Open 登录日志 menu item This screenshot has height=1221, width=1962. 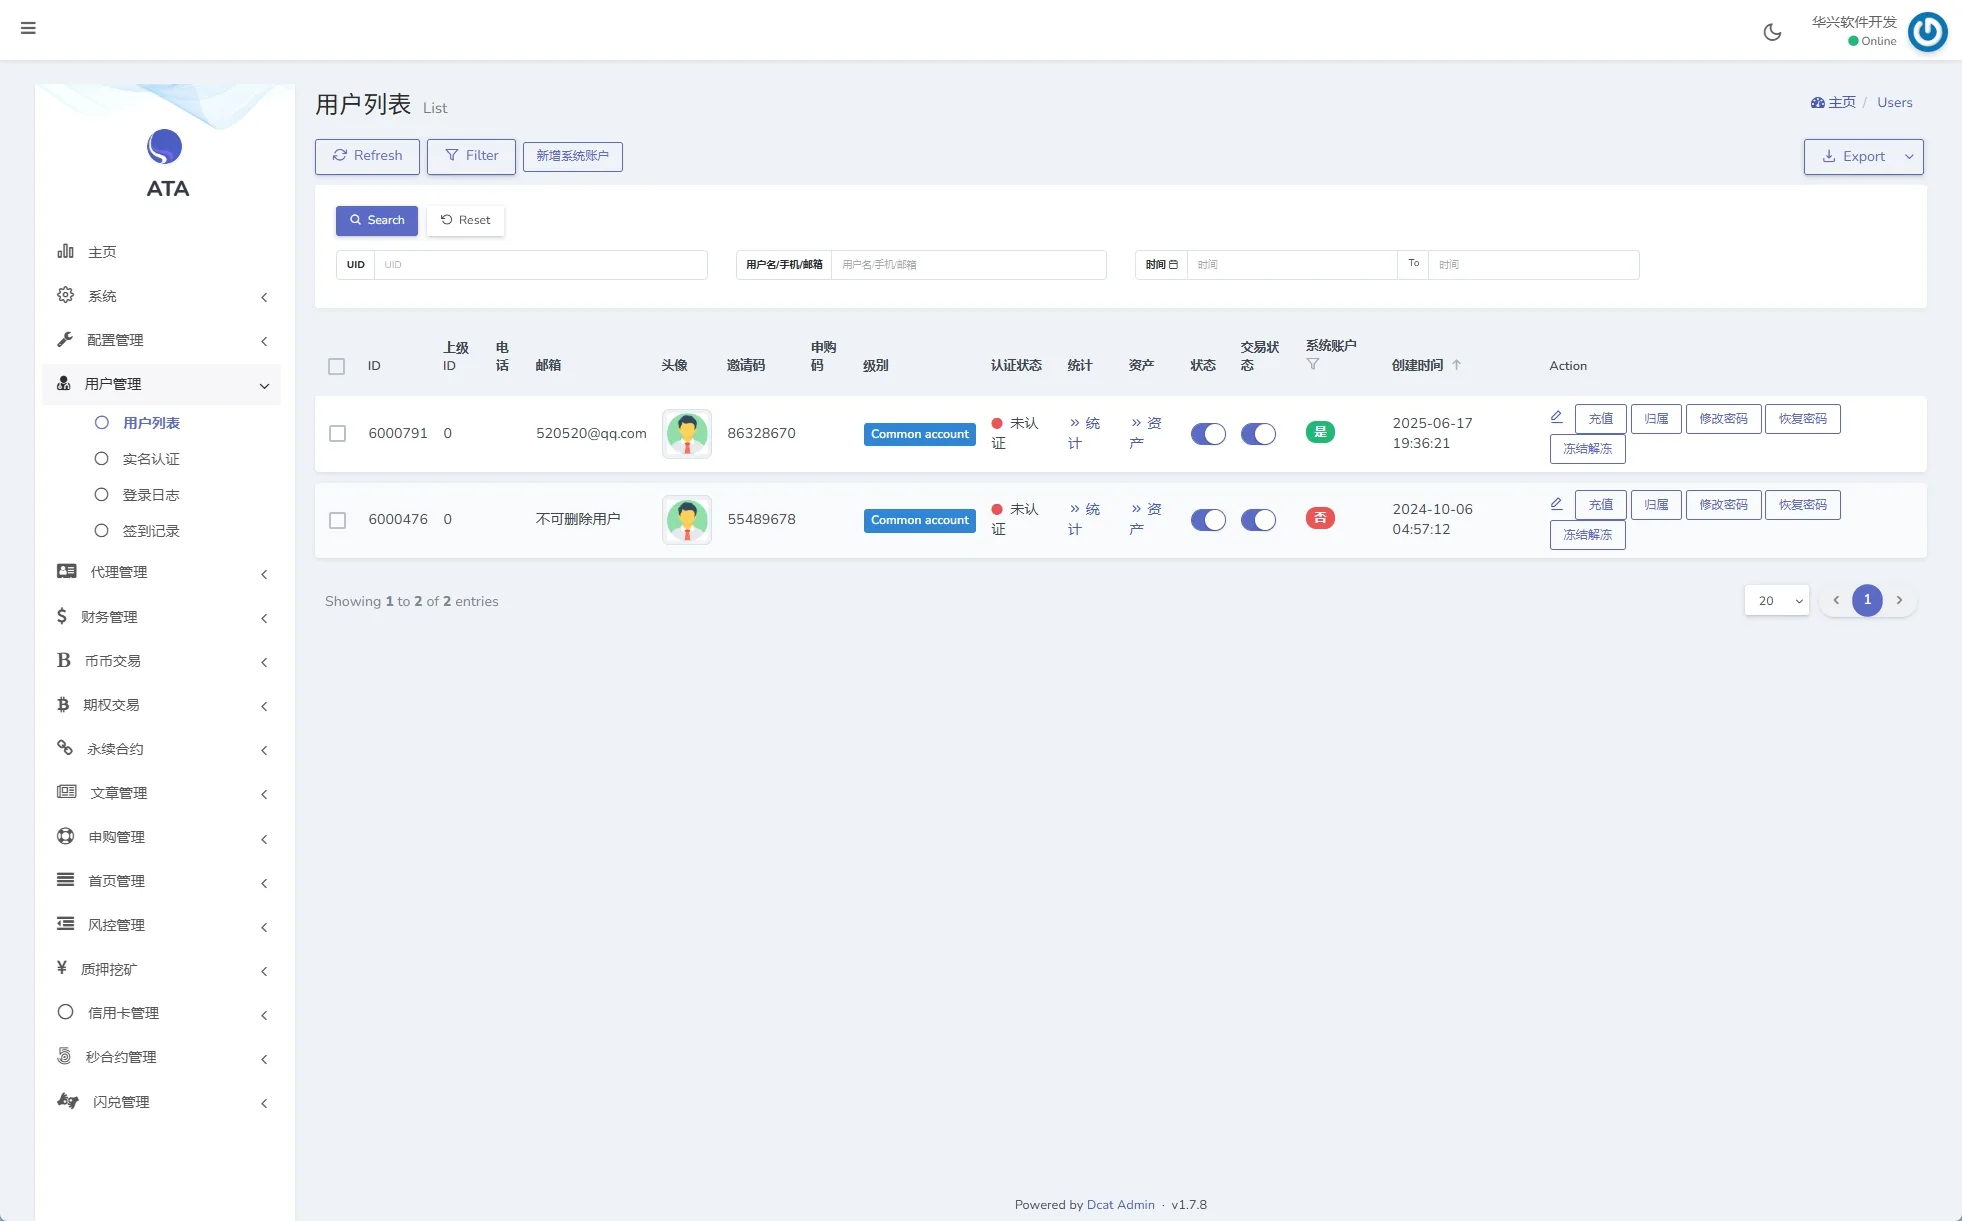(151, 495)
